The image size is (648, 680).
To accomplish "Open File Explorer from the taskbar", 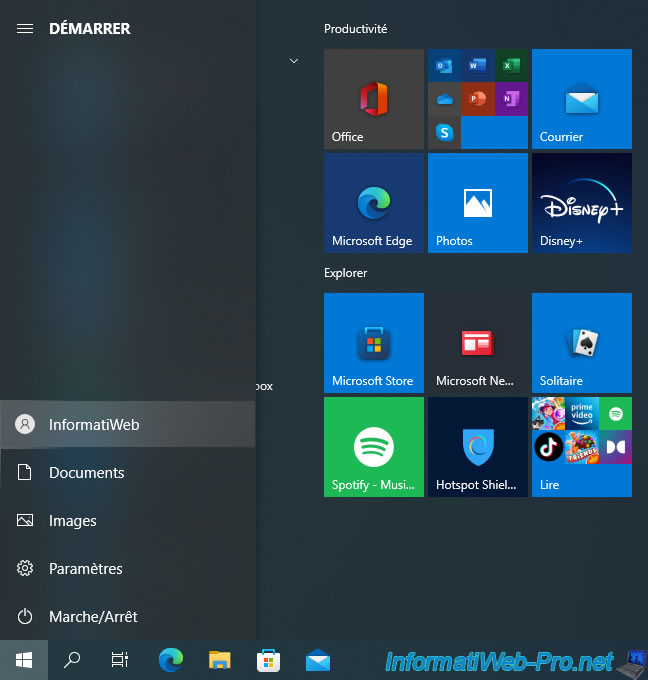I will pos(219,660).
